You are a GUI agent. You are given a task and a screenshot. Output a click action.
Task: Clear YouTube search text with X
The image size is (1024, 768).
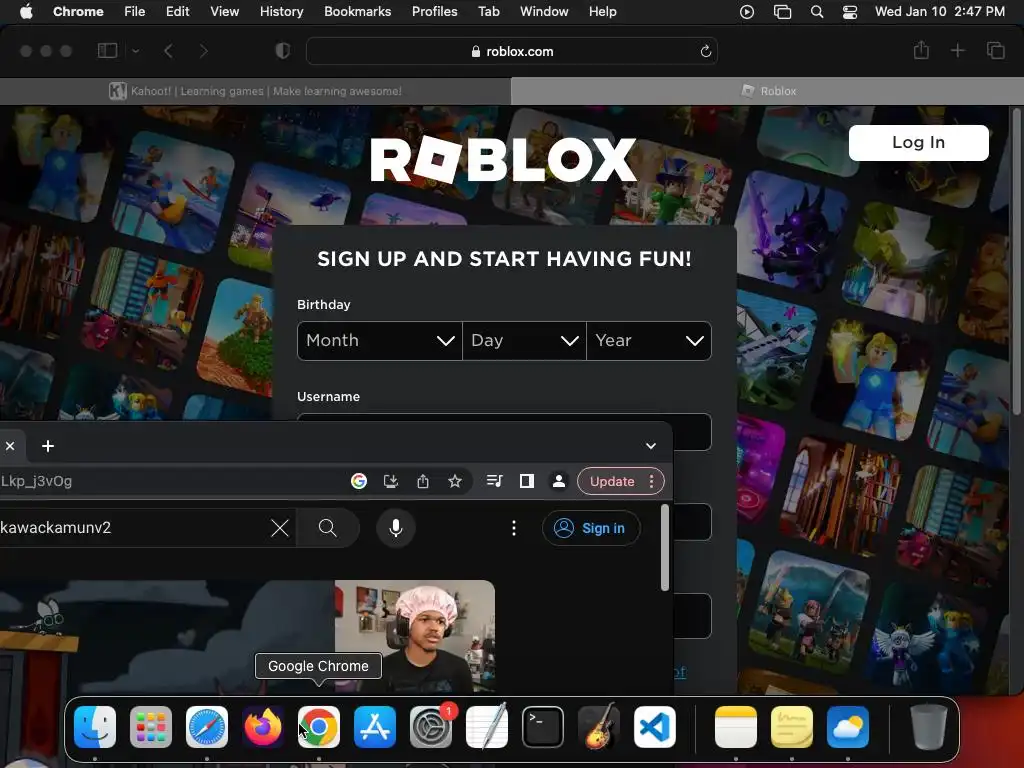pyautogui.click(x=280, y=528)
